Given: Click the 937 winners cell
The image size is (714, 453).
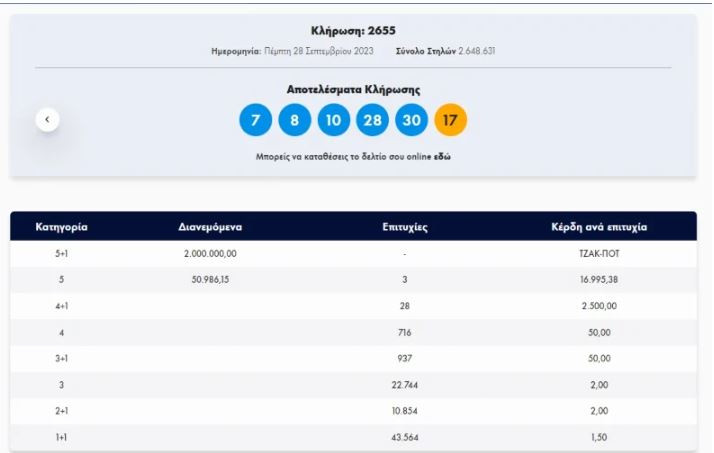Looking at the screenshot, I should coord(405,358).
